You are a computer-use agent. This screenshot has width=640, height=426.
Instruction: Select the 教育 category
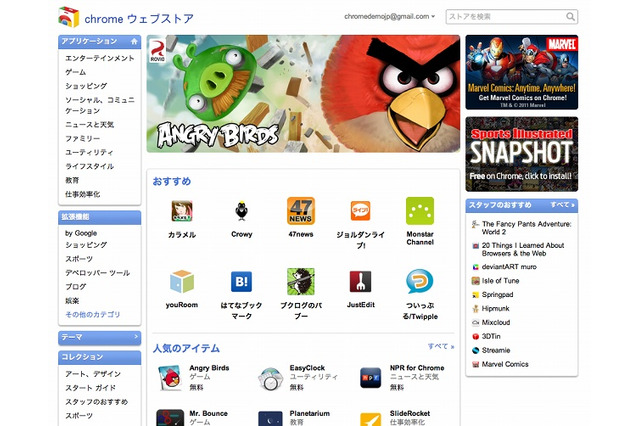pos(72,180)
